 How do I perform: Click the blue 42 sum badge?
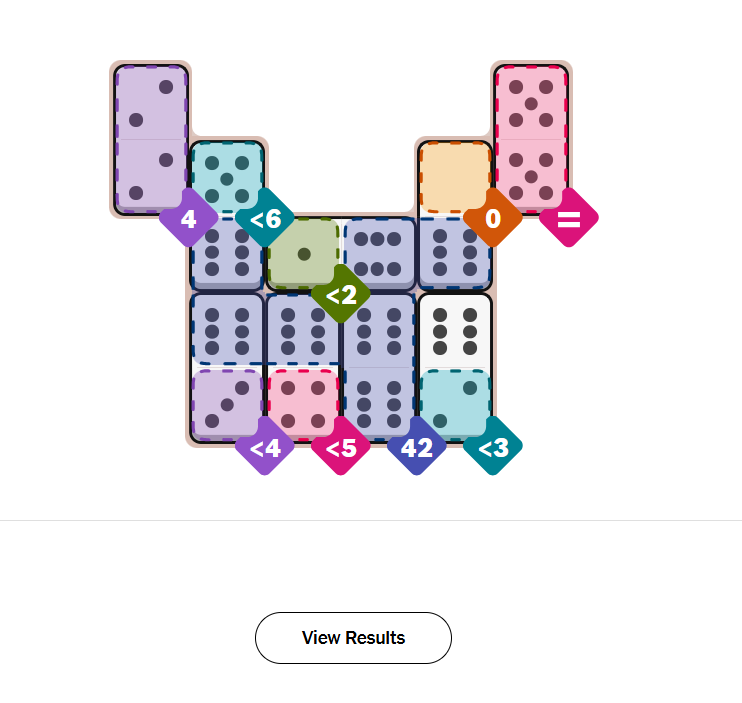point(416,446)
